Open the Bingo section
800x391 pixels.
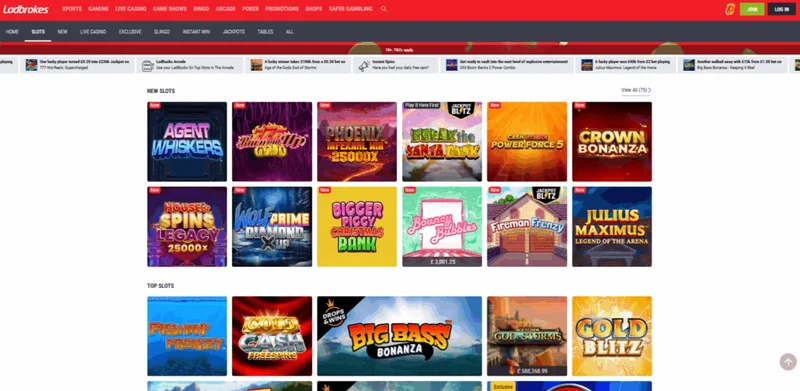point(201,9)
